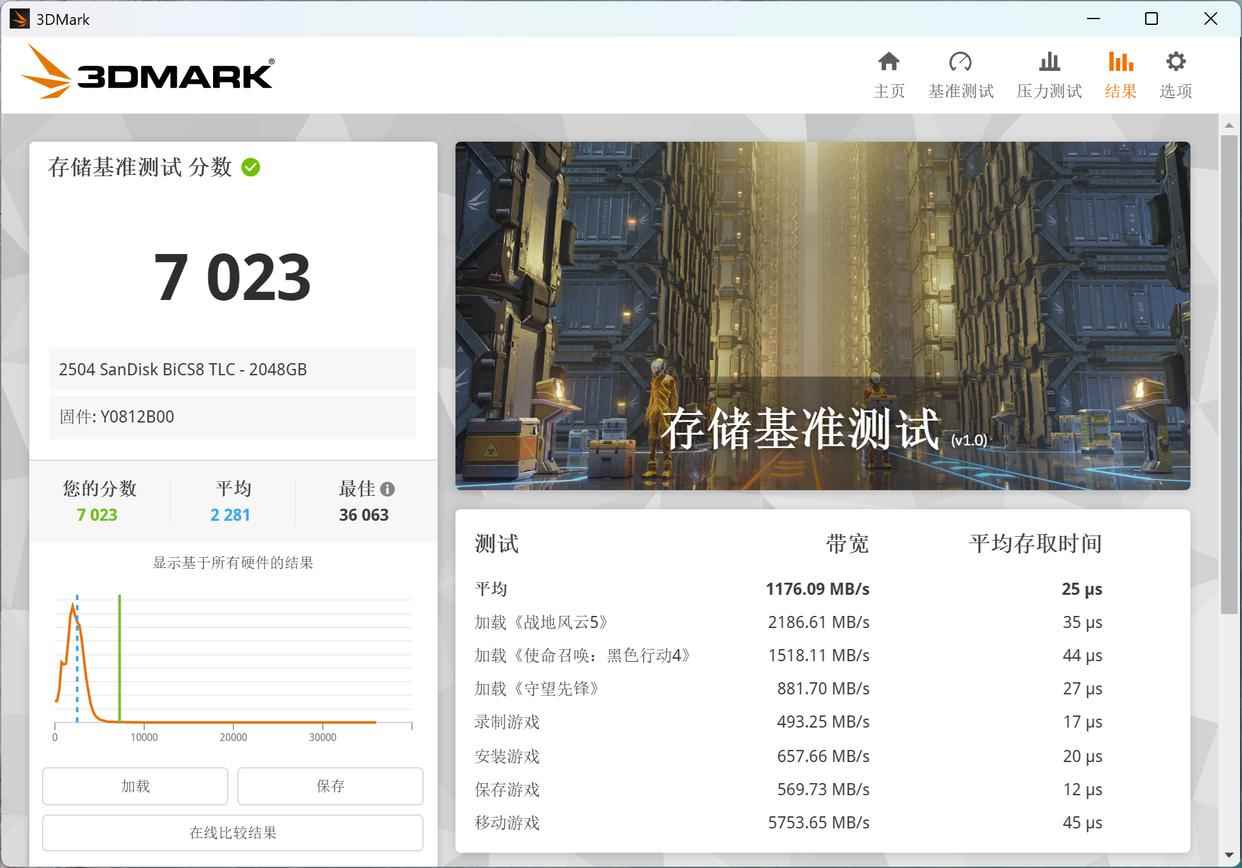Screen dimensions: 1242x868
Task: Click the 加载 button
Action: 135,786
